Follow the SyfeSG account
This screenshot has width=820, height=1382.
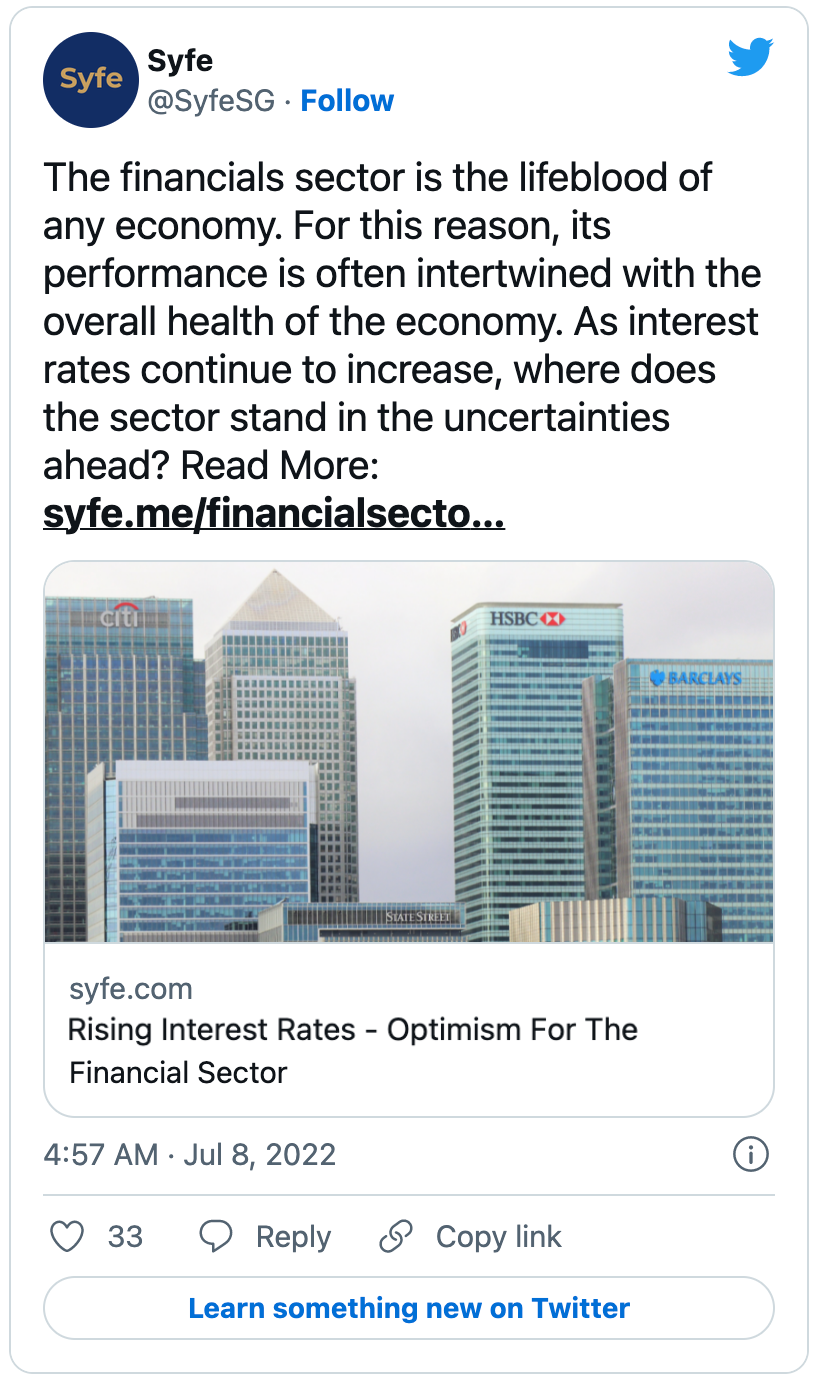tap(347, 101)
